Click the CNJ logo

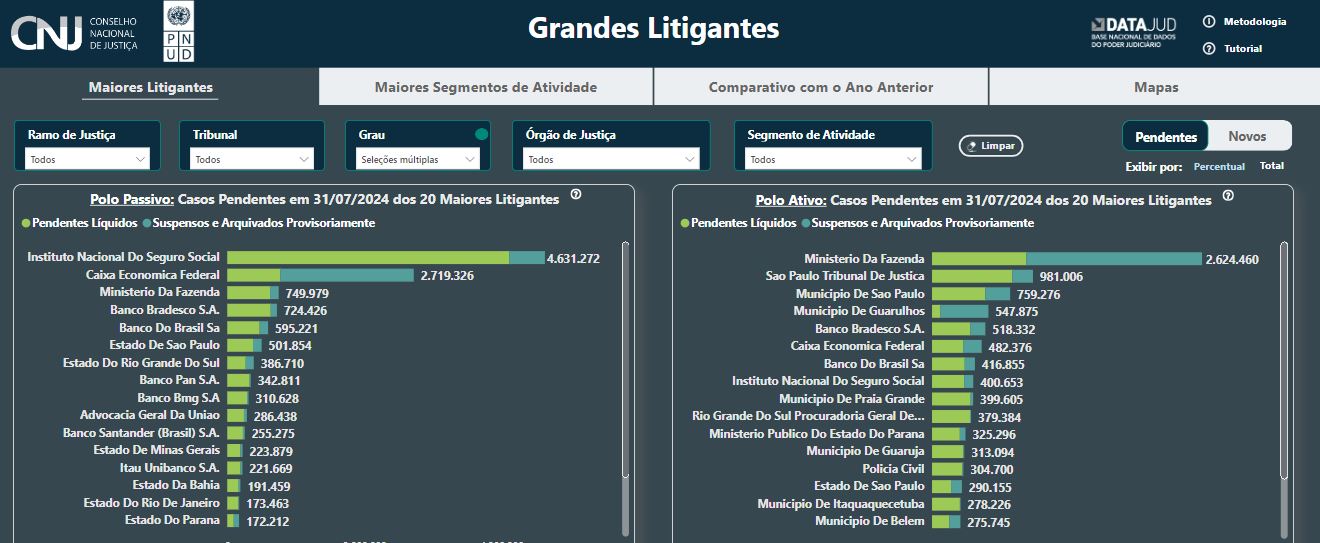point(74,33)
